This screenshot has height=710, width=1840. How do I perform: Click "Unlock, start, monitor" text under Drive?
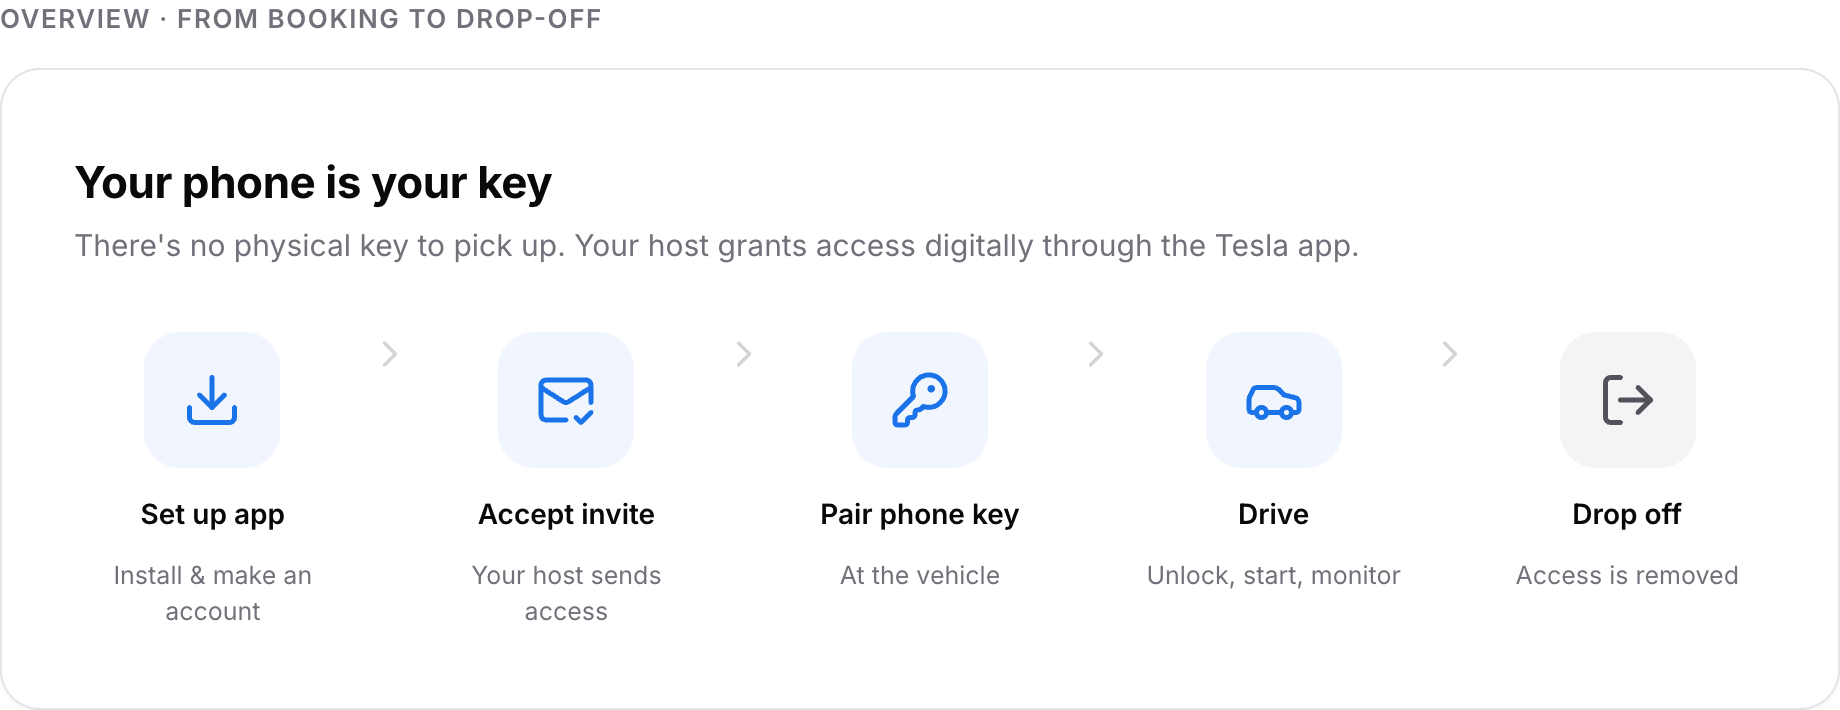coord(1274,575)
